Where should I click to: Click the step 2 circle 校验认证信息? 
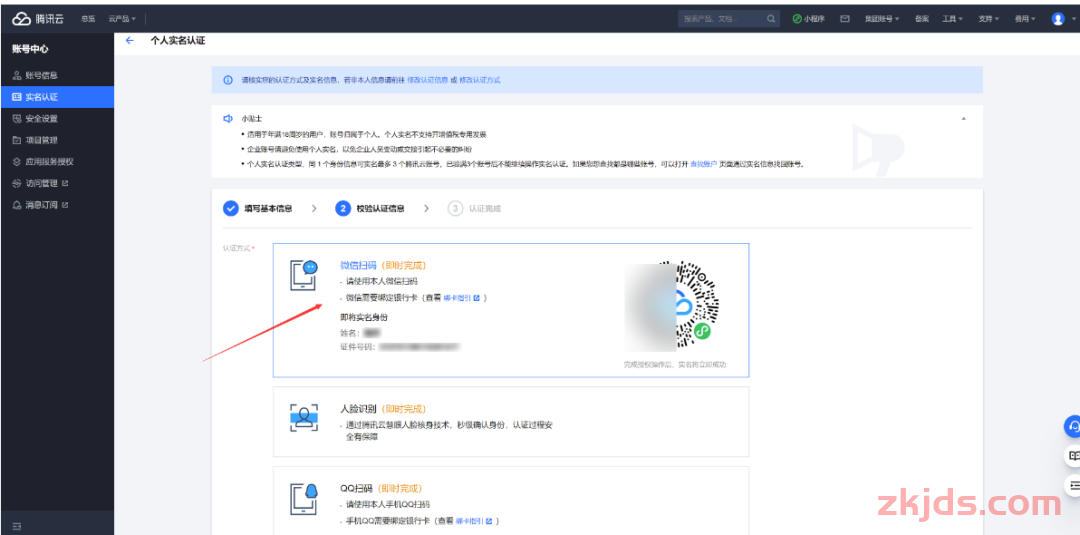[342, 208]
